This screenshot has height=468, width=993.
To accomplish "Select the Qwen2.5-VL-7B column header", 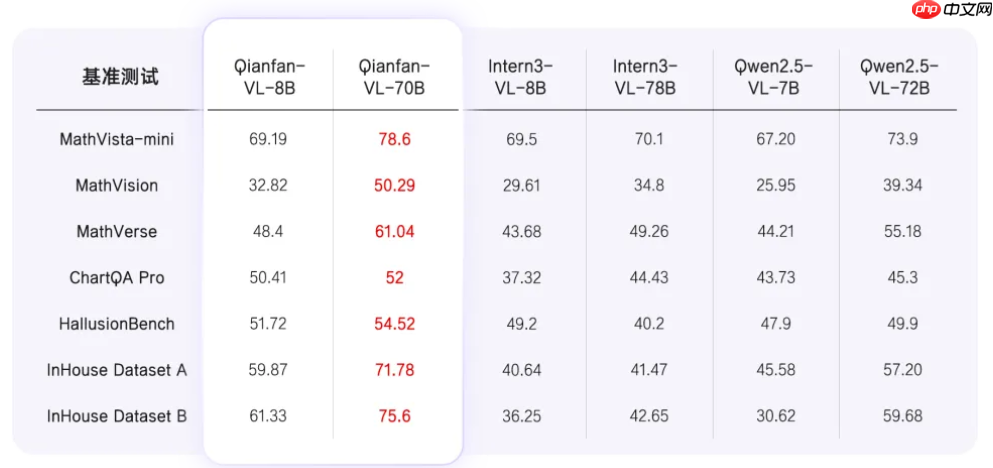I will point(775,77).
